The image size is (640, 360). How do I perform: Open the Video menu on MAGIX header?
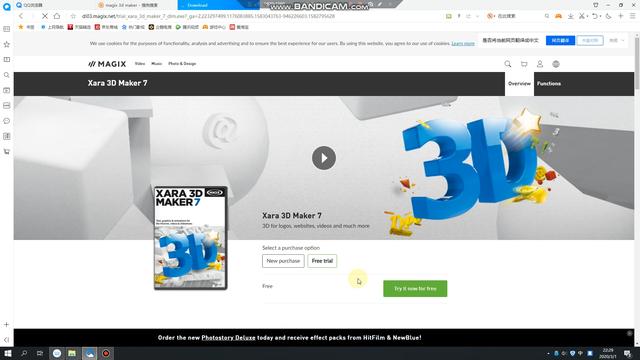140,64
